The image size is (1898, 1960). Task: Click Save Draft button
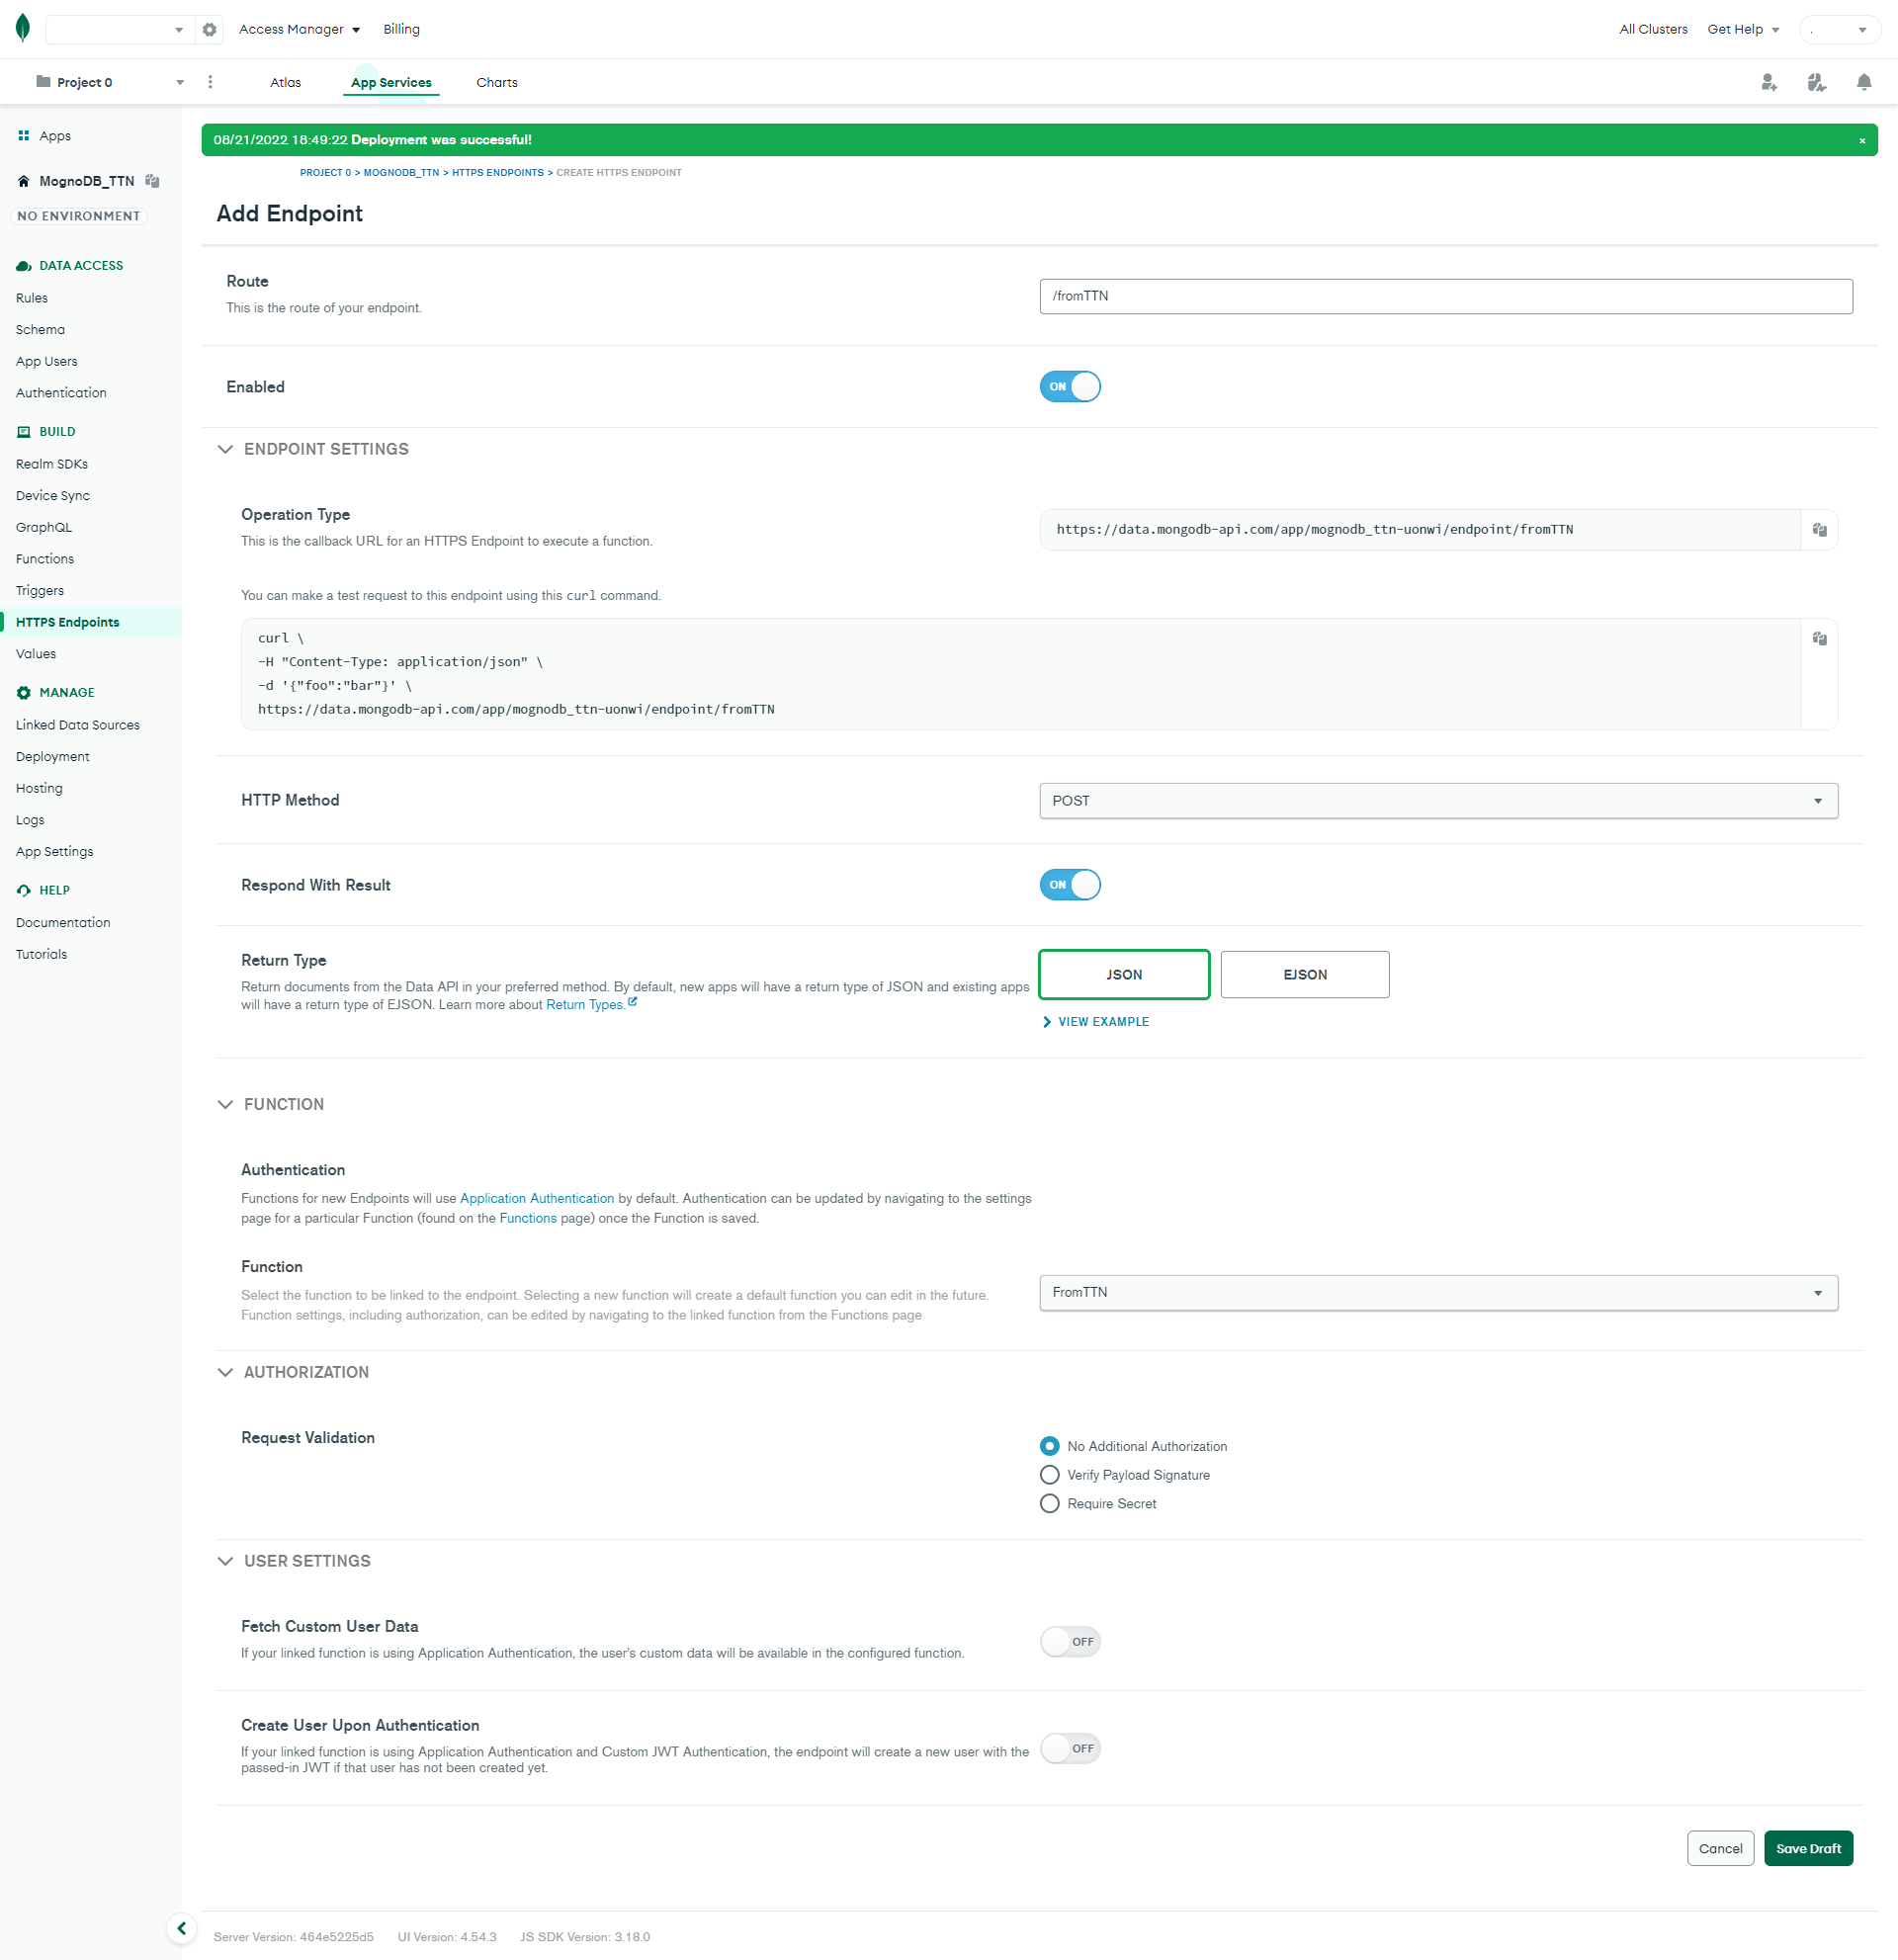click(x=1808, y=1848)
